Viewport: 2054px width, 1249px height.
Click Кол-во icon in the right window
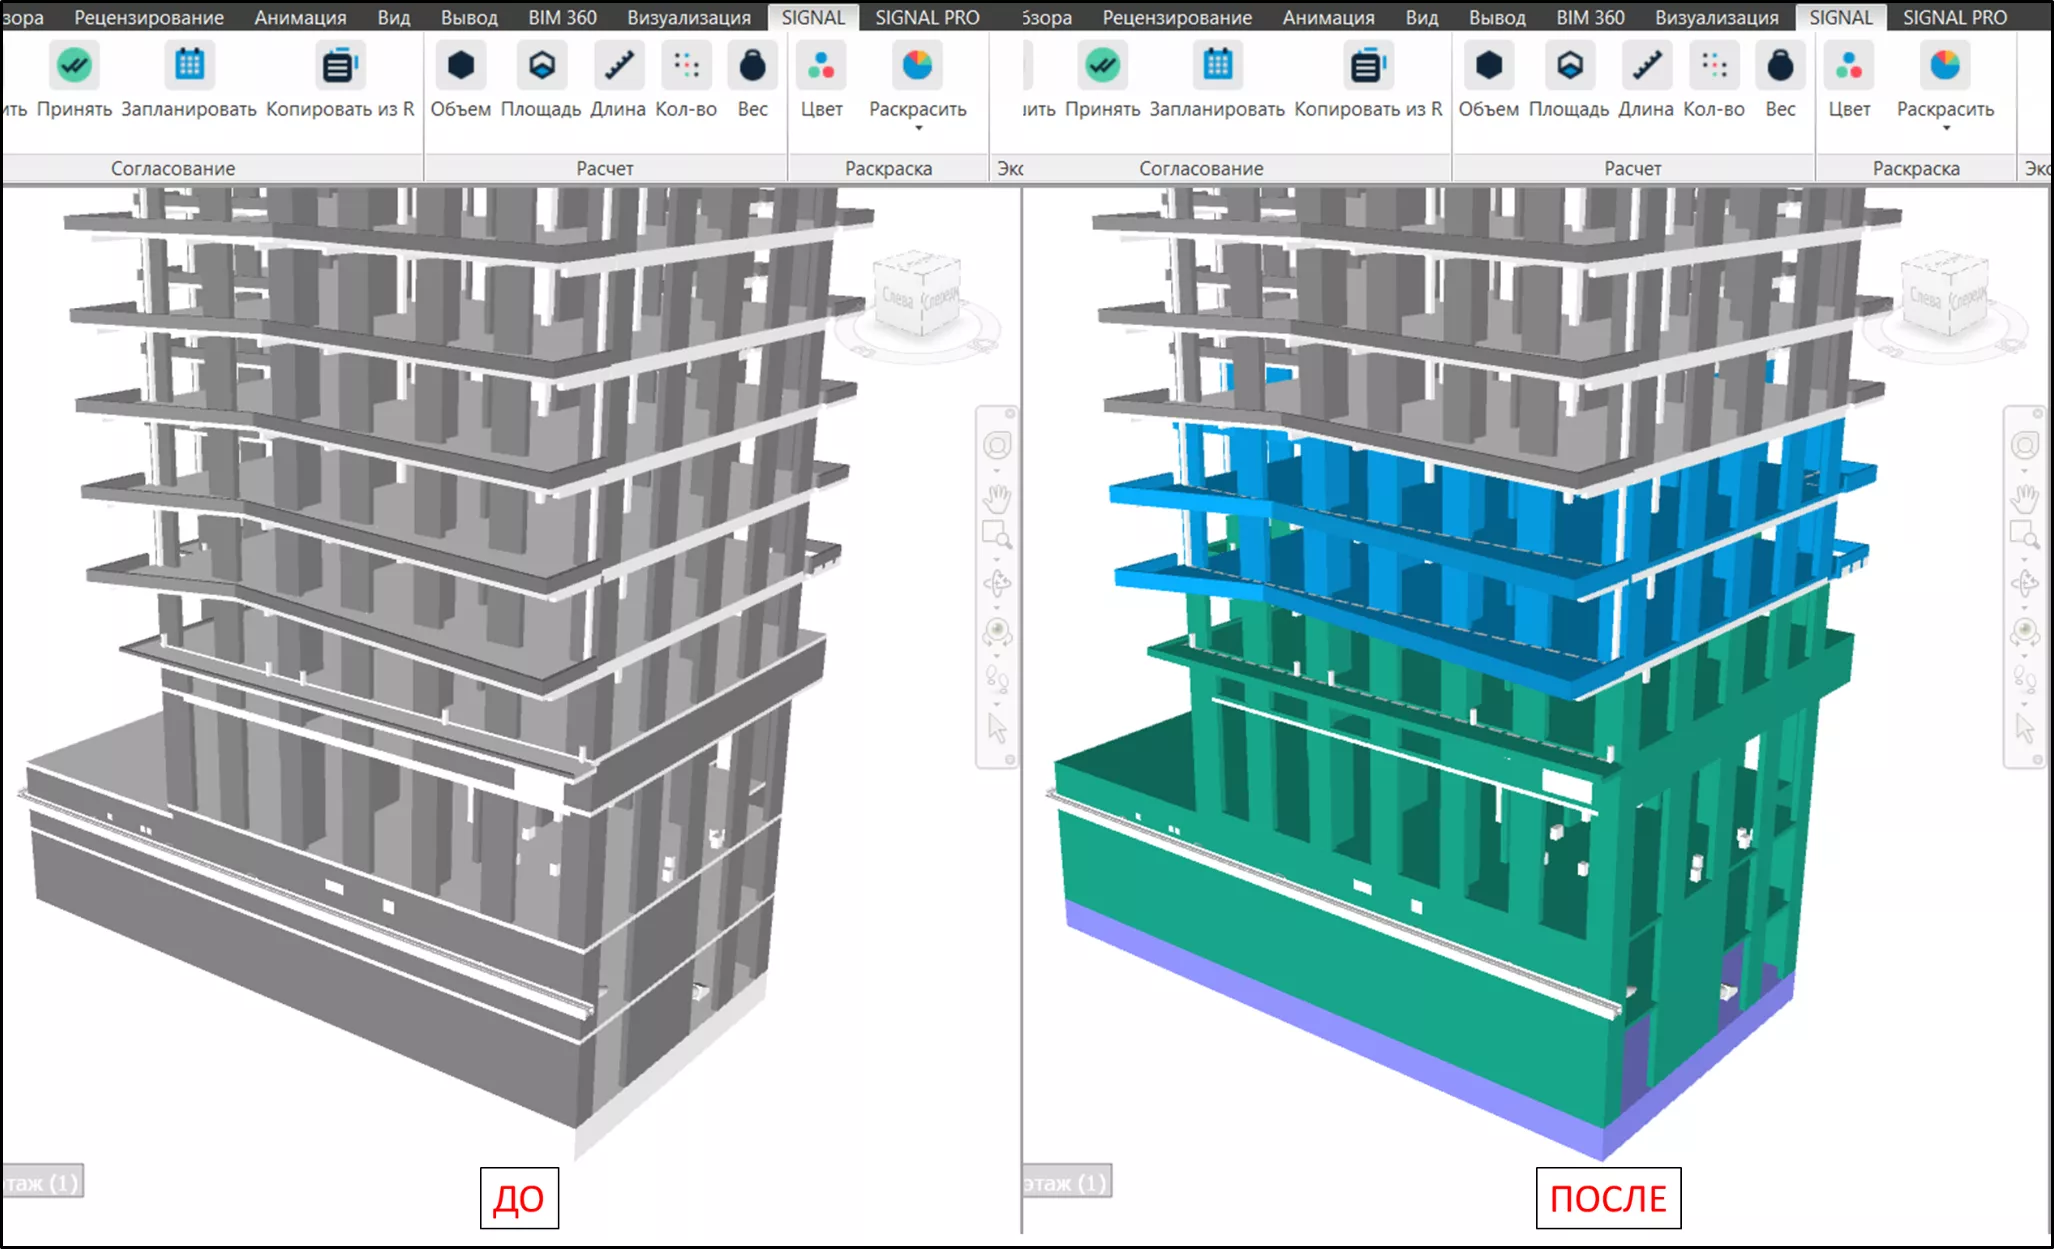click(1714, 67)
